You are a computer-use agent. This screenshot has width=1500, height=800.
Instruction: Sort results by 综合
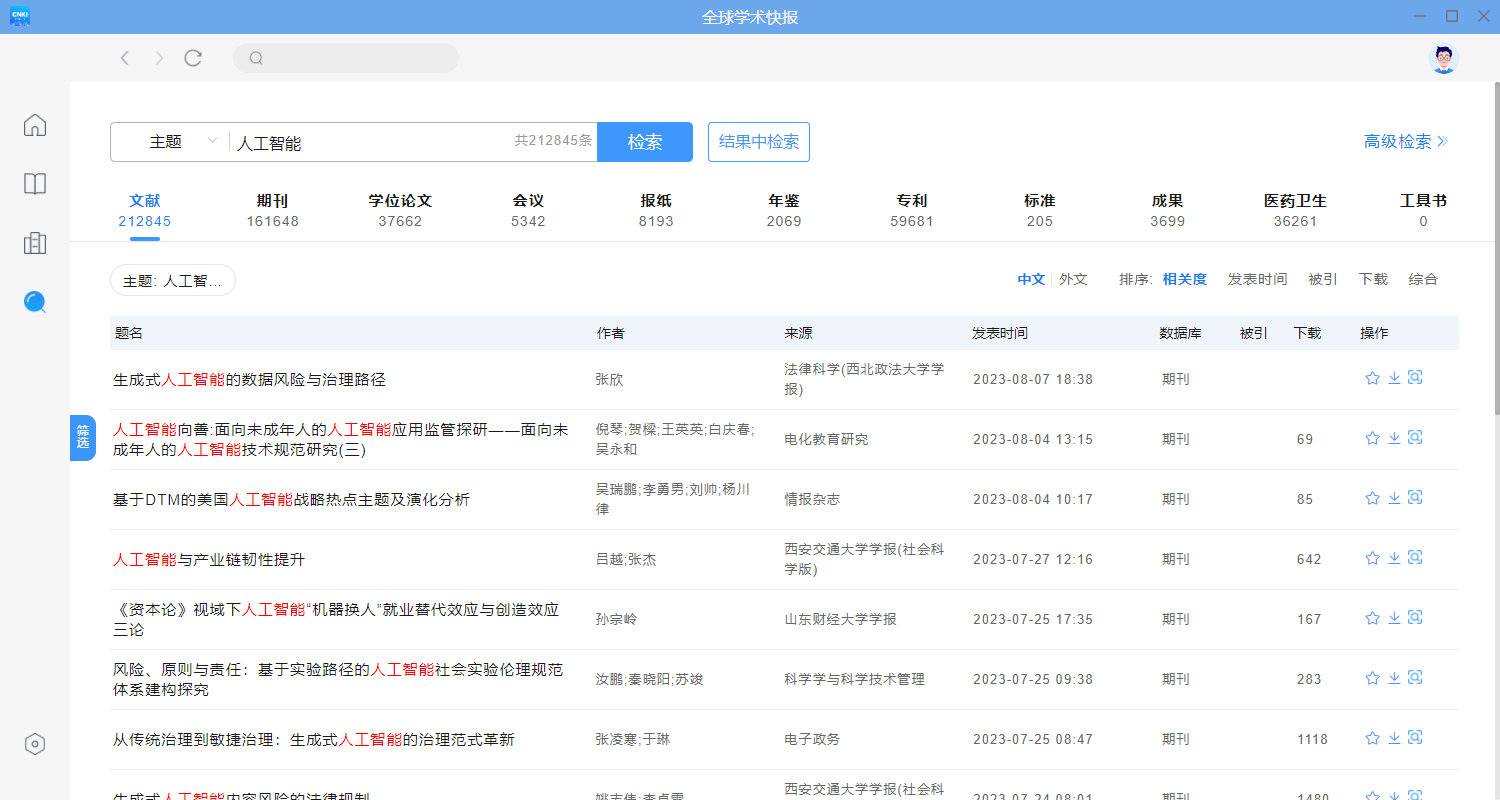tap(1423, 279)
